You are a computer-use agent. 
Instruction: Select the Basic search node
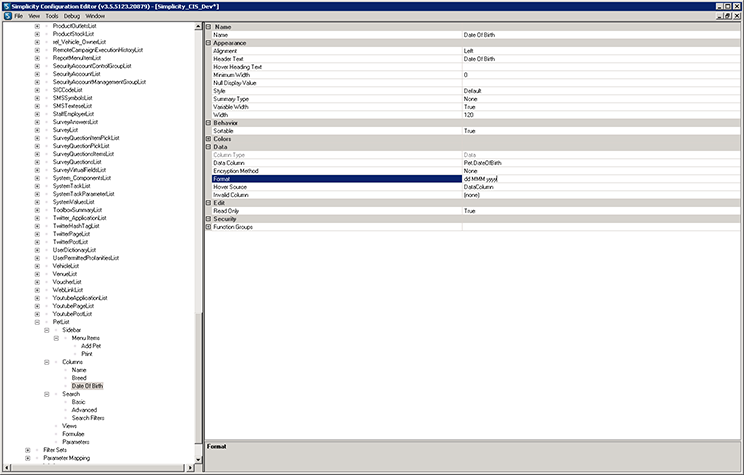click(x=78, y=402)
